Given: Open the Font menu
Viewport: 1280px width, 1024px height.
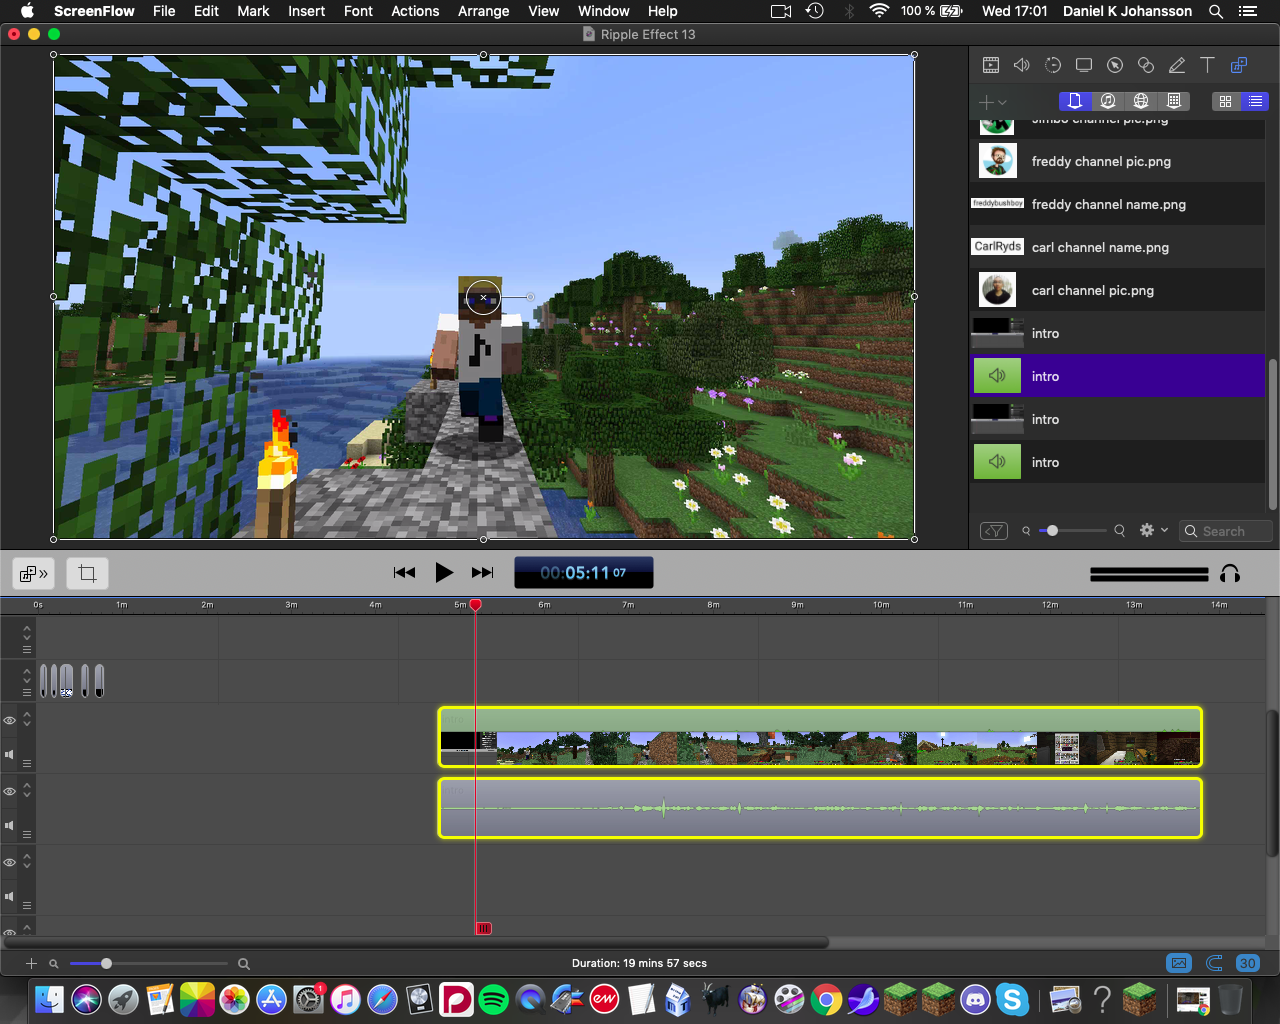Looking at the screenshot, I should pyautogui.click(x=358, y=11).
